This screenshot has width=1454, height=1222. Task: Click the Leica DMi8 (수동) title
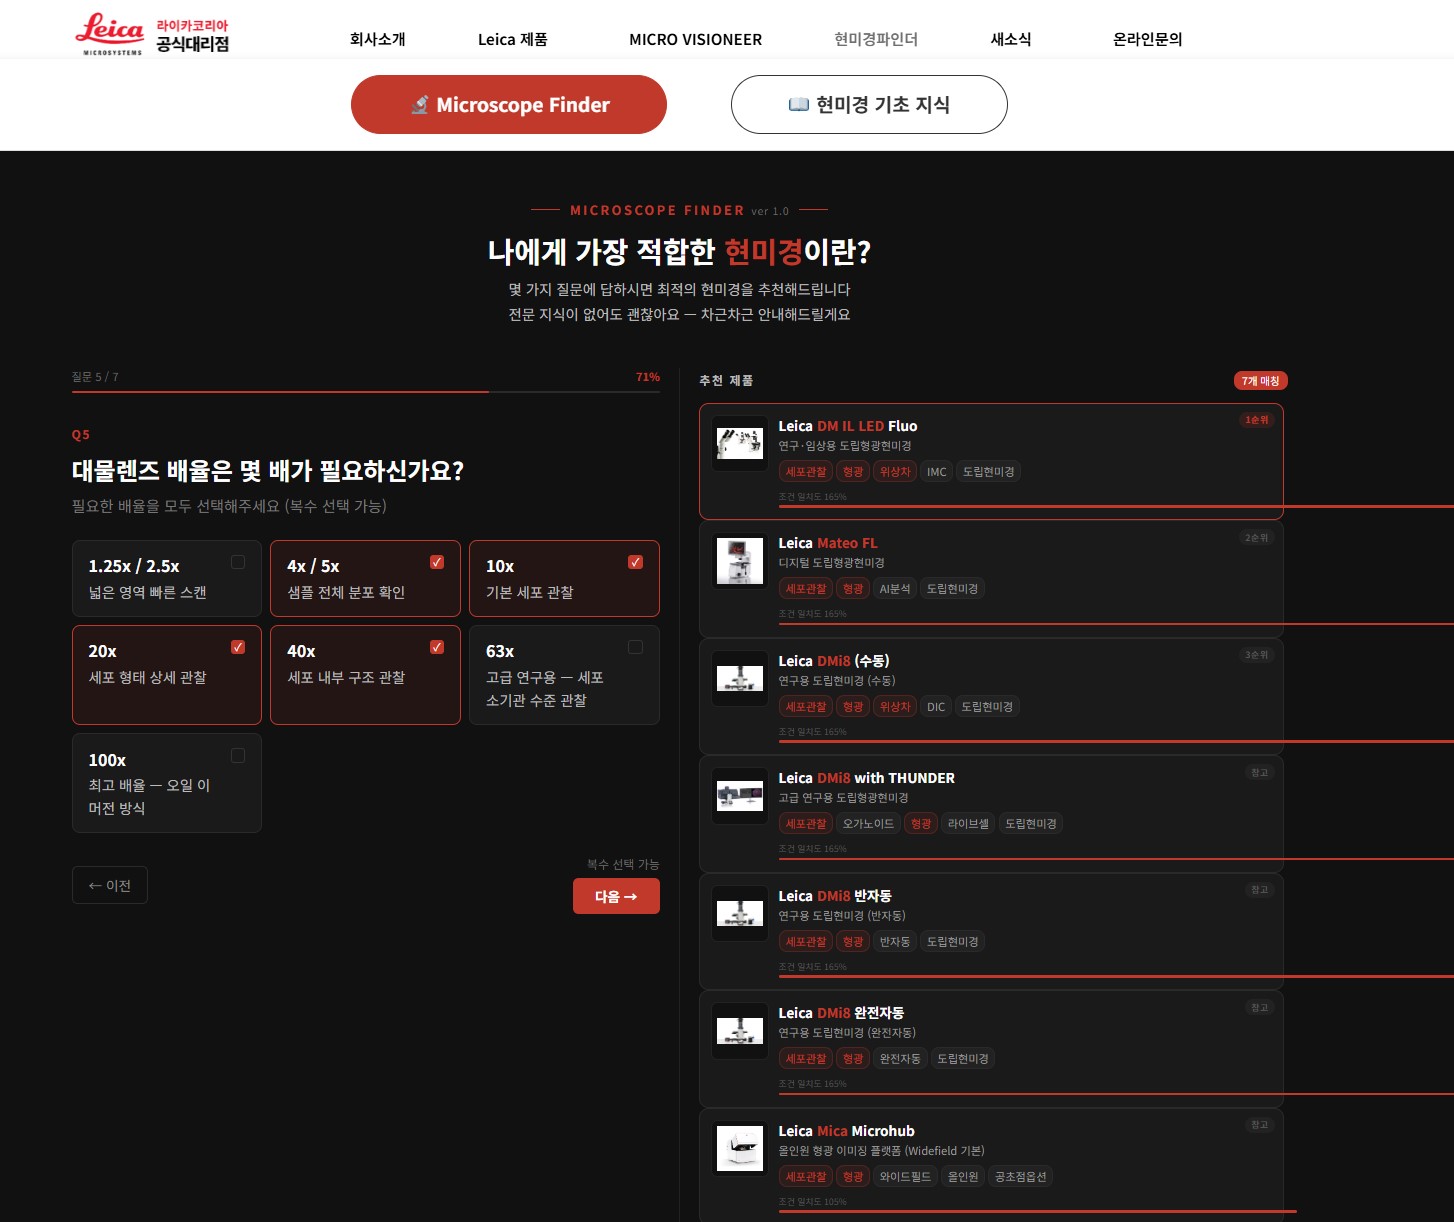tap(834, 661)
